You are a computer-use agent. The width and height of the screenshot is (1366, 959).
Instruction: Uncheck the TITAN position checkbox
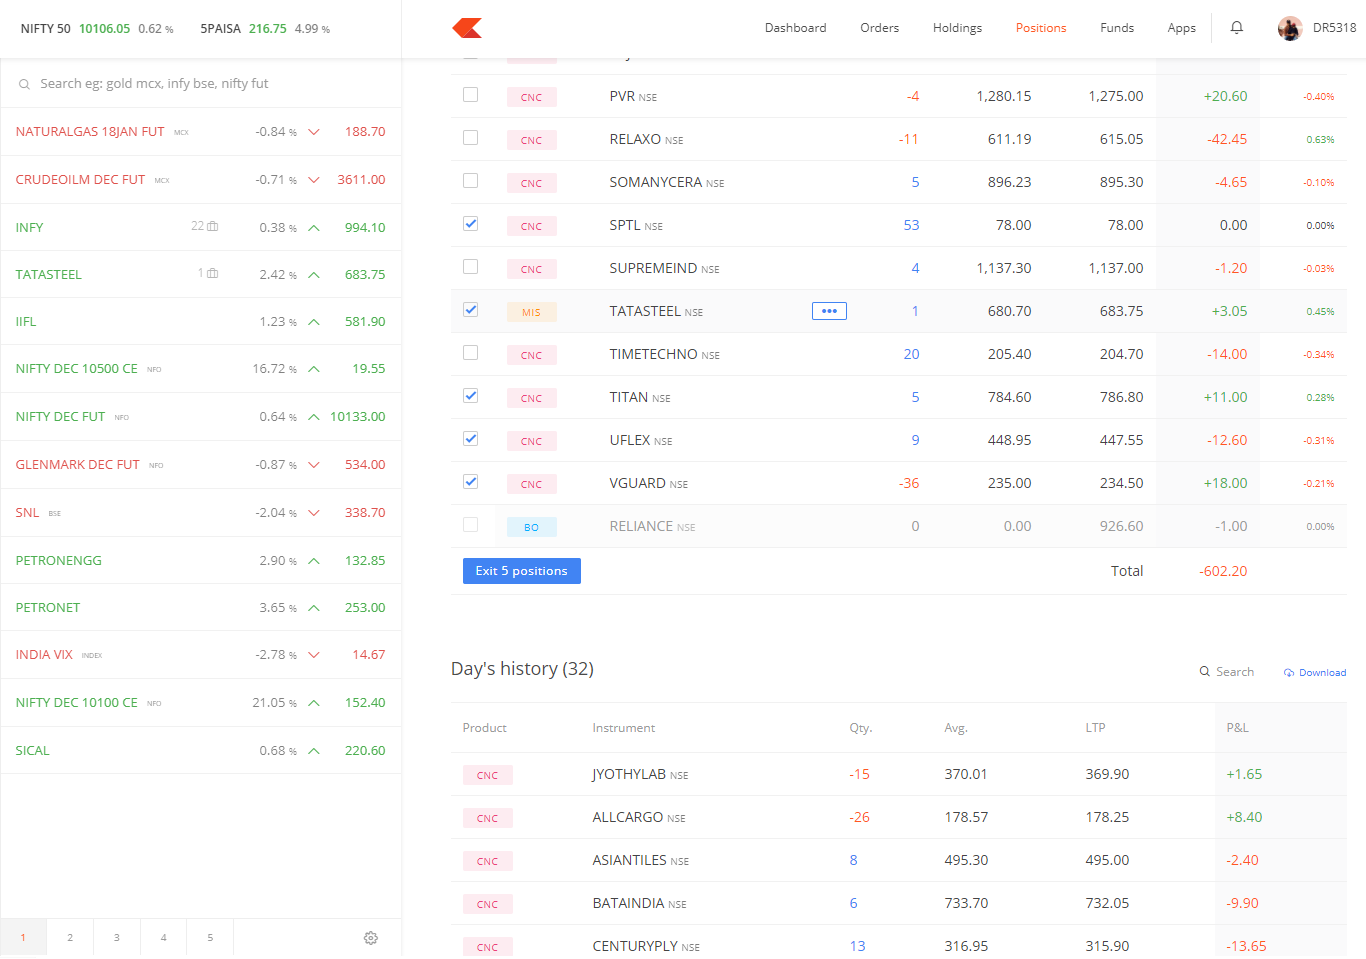click(470, 396)
